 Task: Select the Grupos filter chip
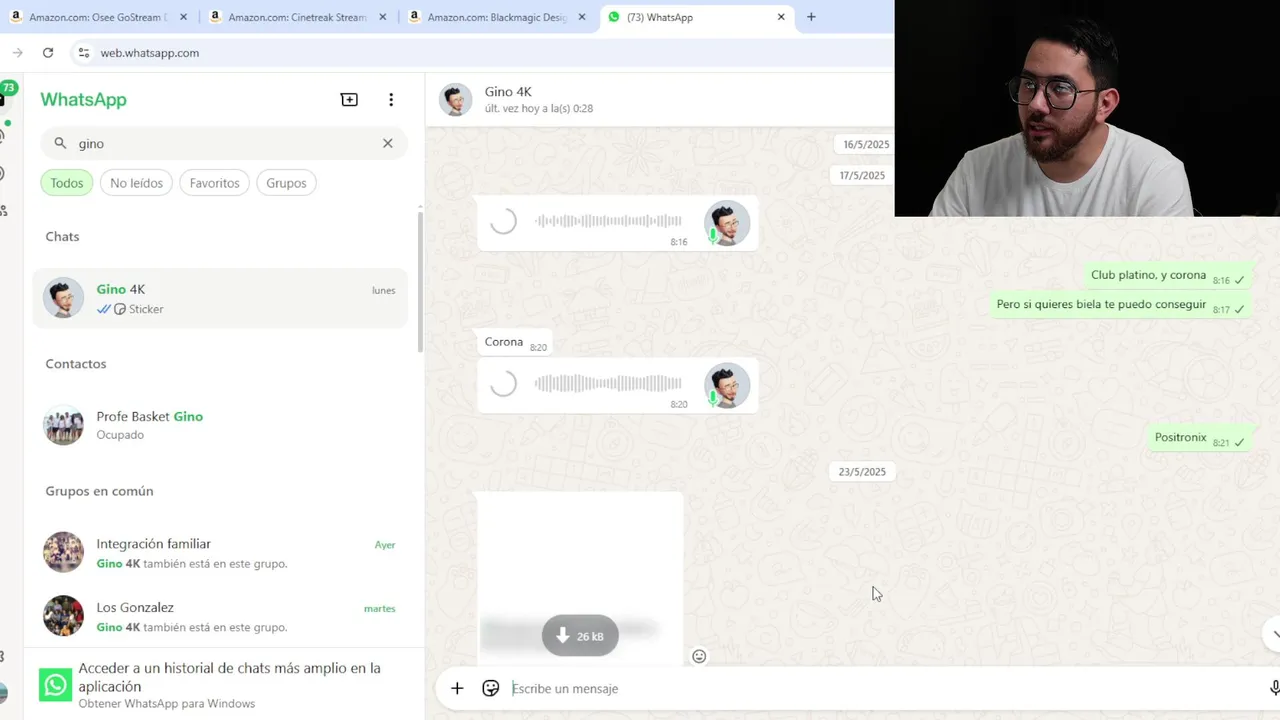tap(286, 183)
